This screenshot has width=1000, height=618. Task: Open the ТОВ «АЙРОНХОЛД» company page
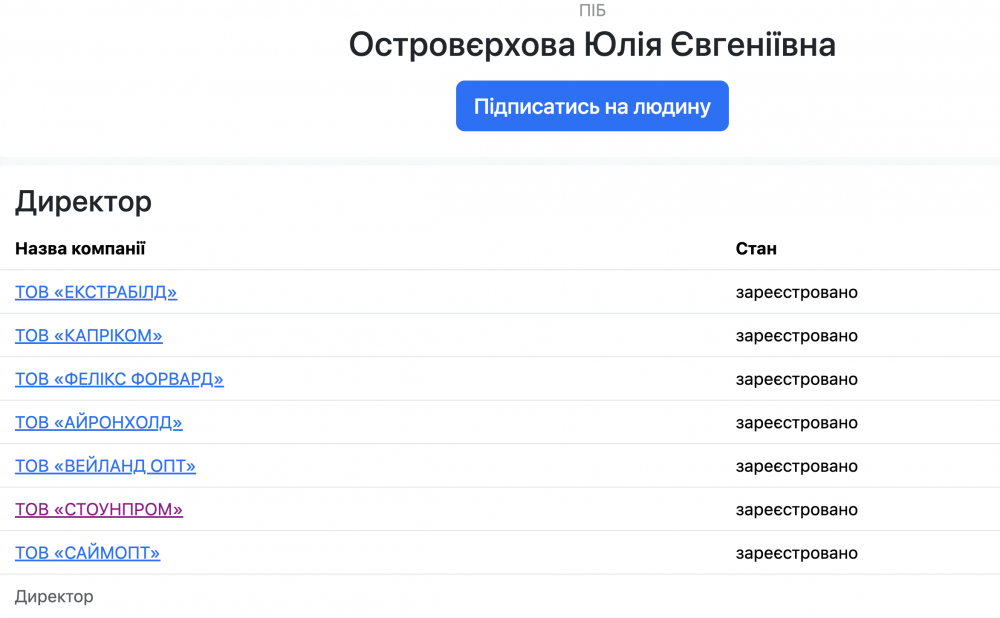[99, 423]
